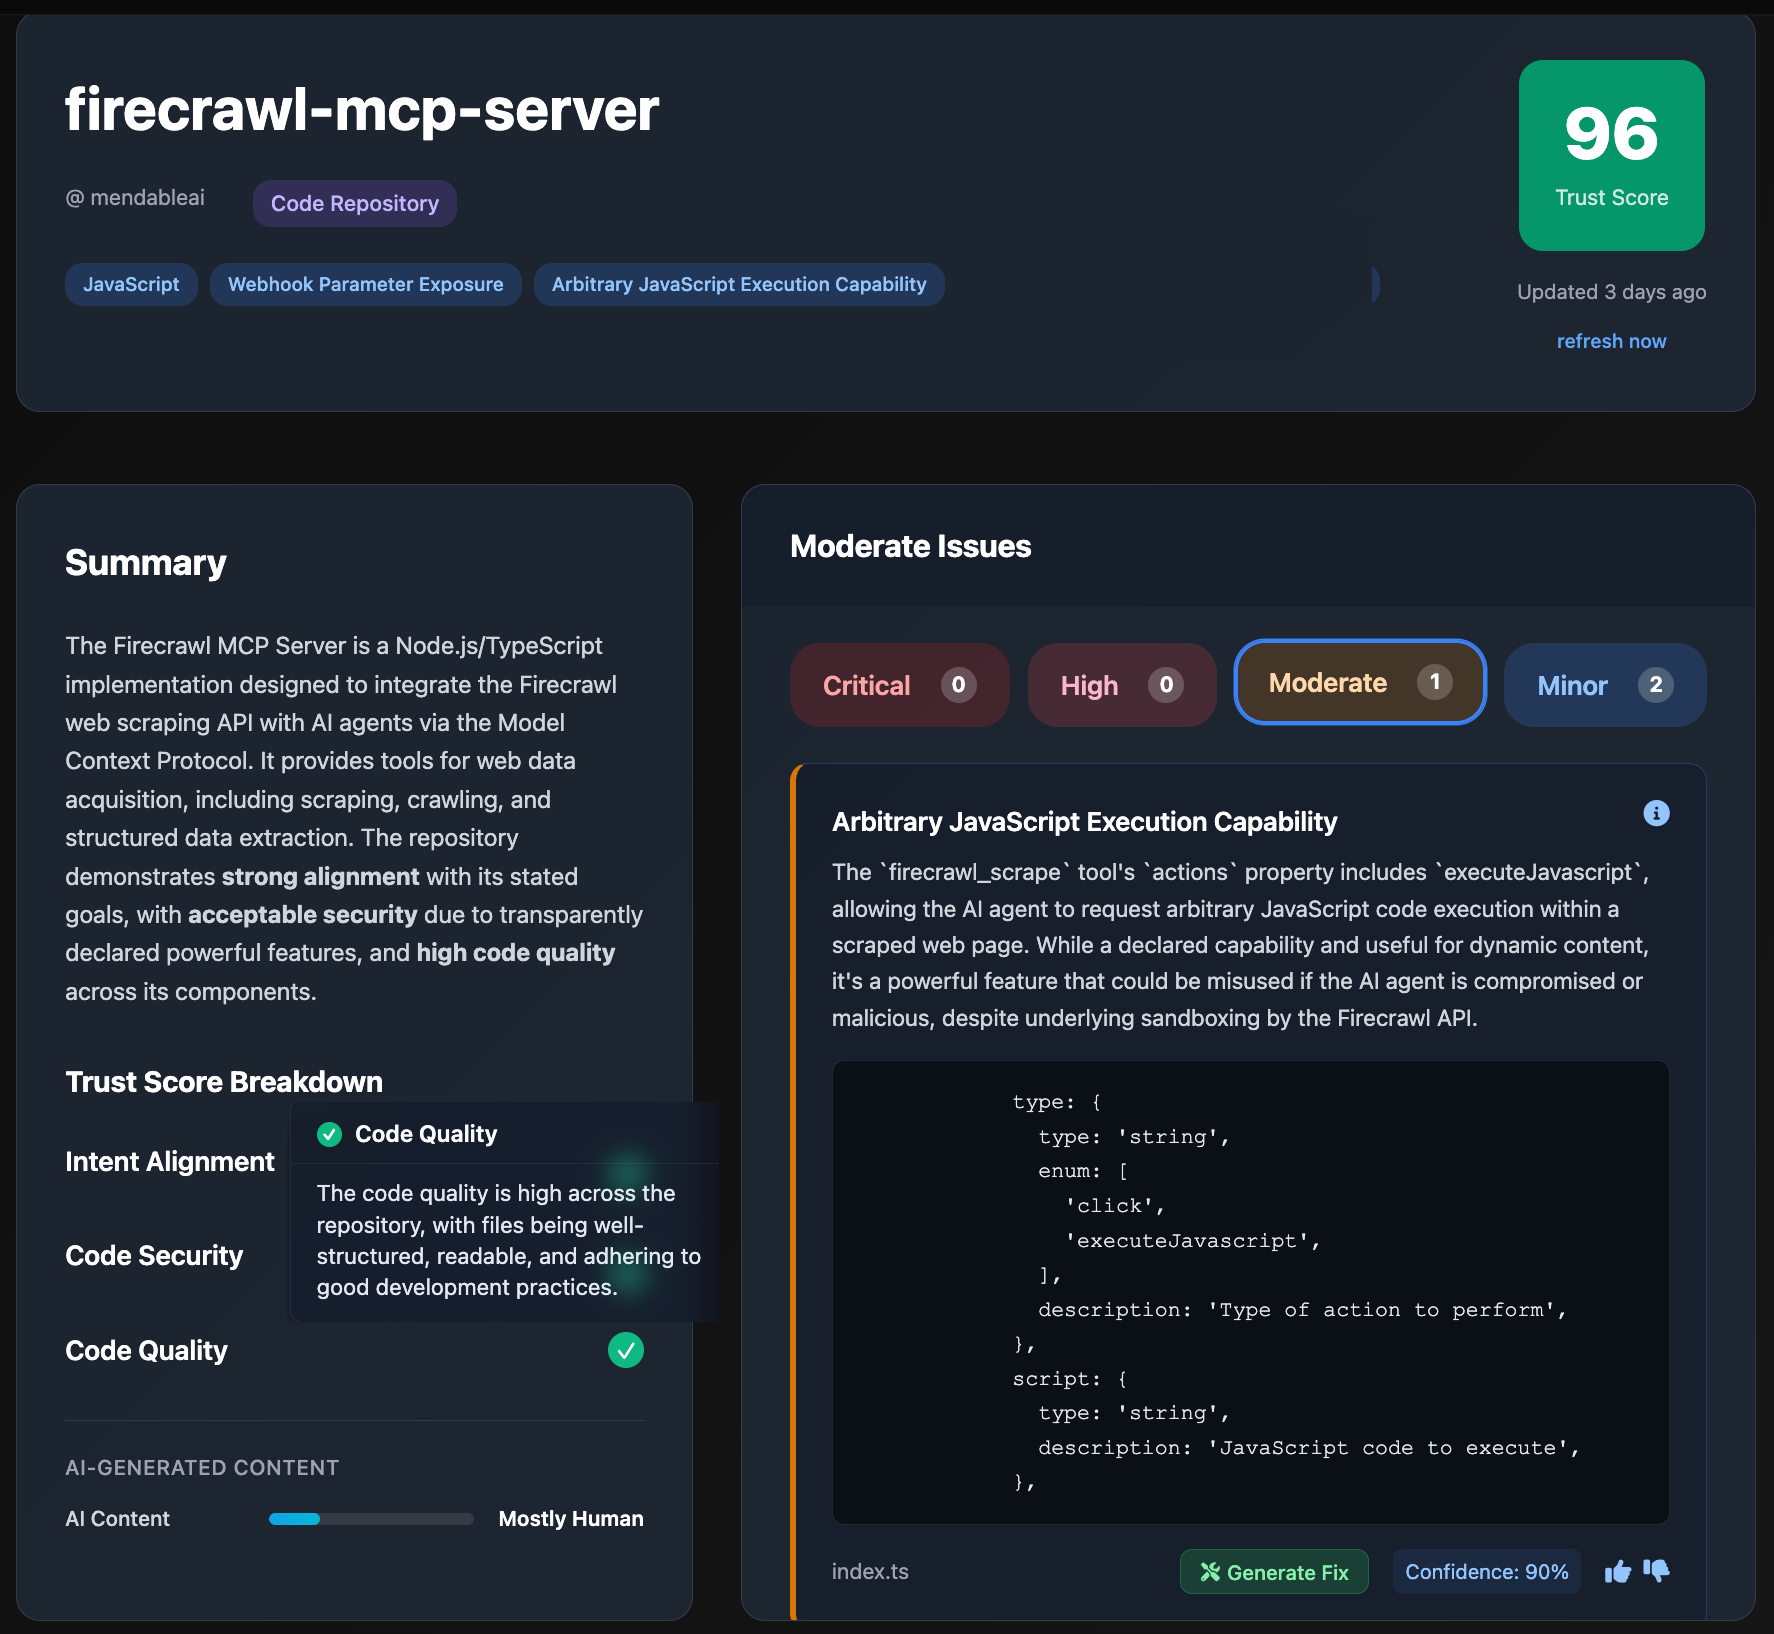Switch to the High issues tab

click(x=1121, y=685)
